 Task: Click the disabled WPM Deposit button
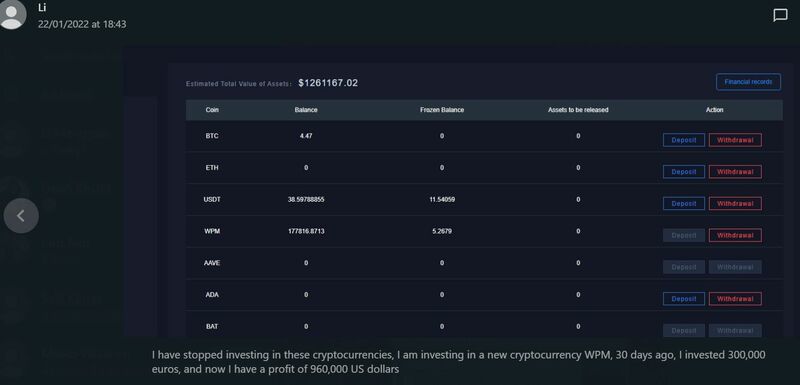[684, 235]
